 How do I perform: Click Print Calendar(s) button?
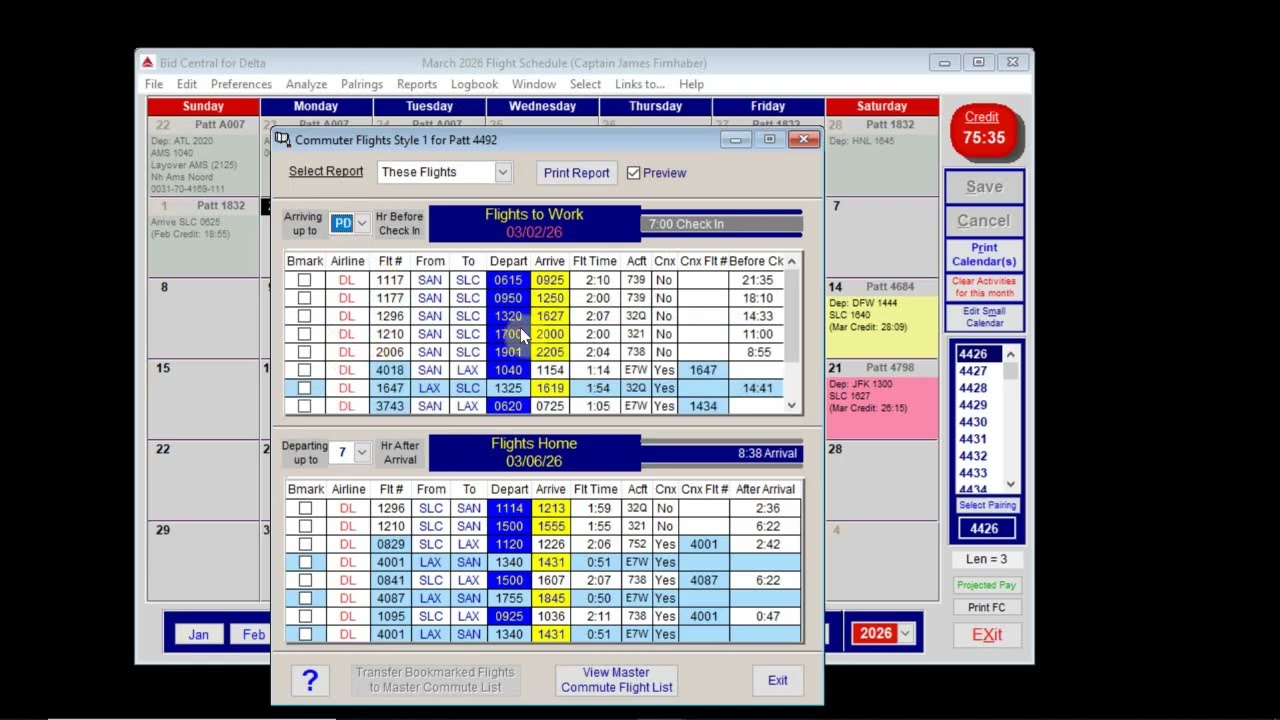pyautogui.click(x=984, y=254)
